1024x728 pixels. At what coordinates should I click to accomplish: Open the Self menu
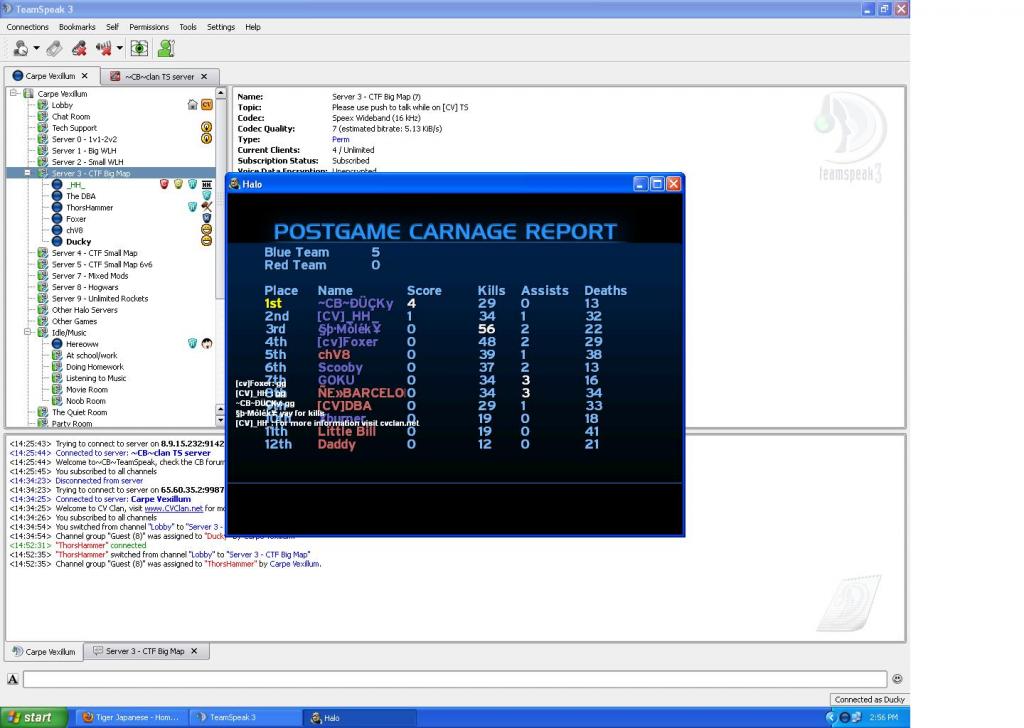pyautogui.click(x=112, y=27)
